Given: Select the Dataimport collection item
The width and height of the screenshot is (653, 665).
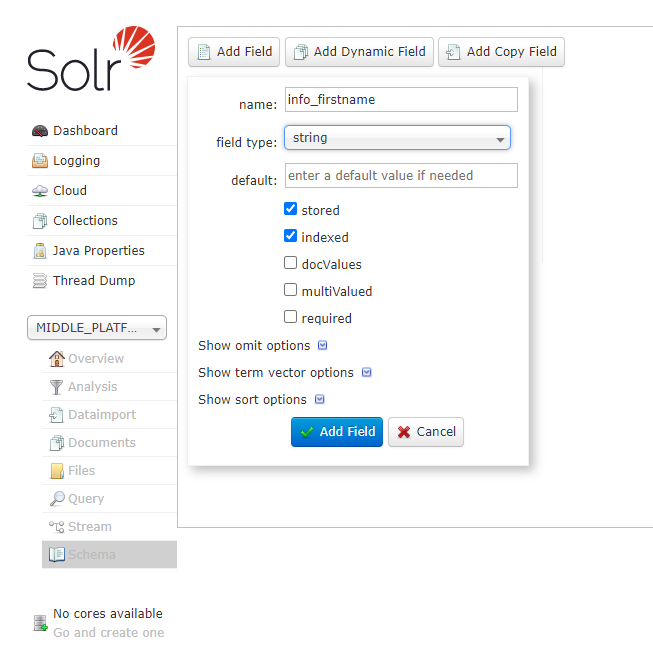Looking at the screenshot, I should pos(109,415).
